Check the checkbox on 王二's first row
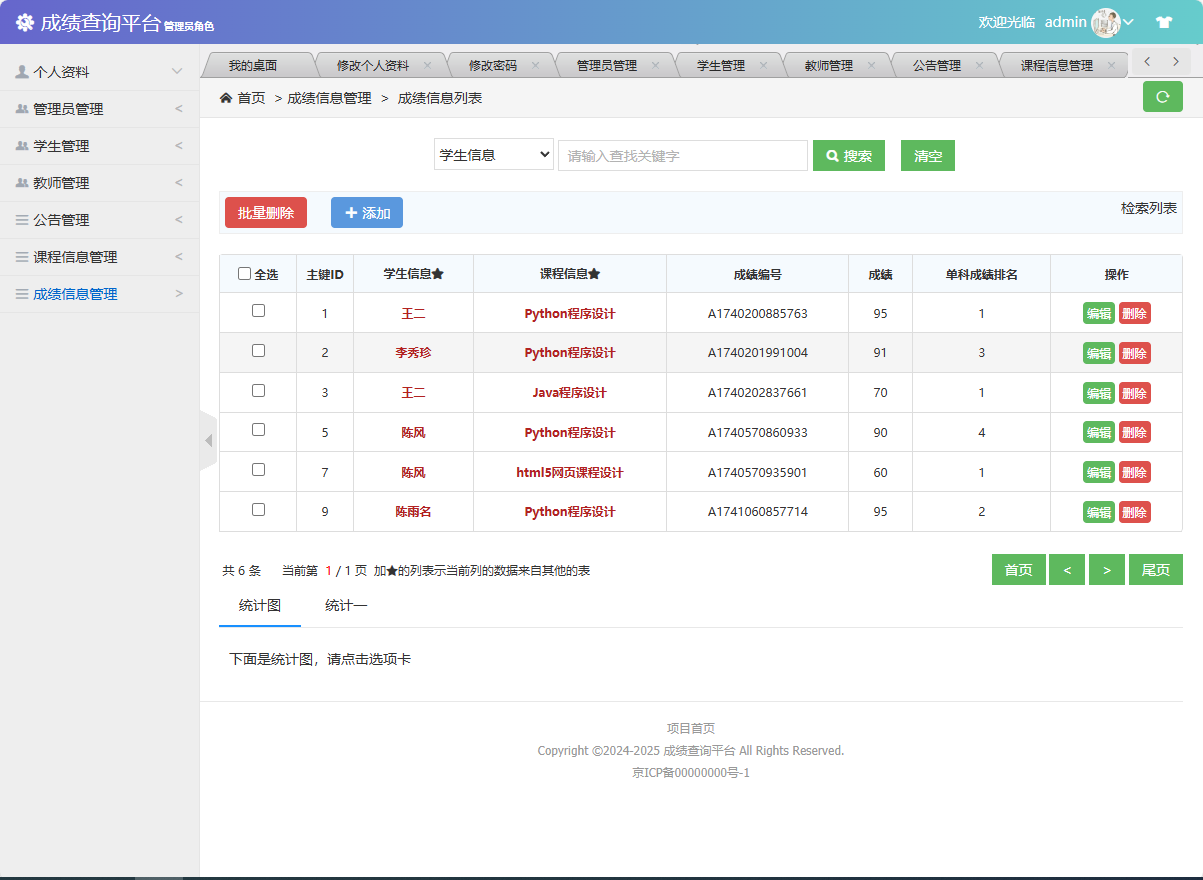Image resolution: width=1203 pixels, height=880 pixels. (x=258, y=313)
